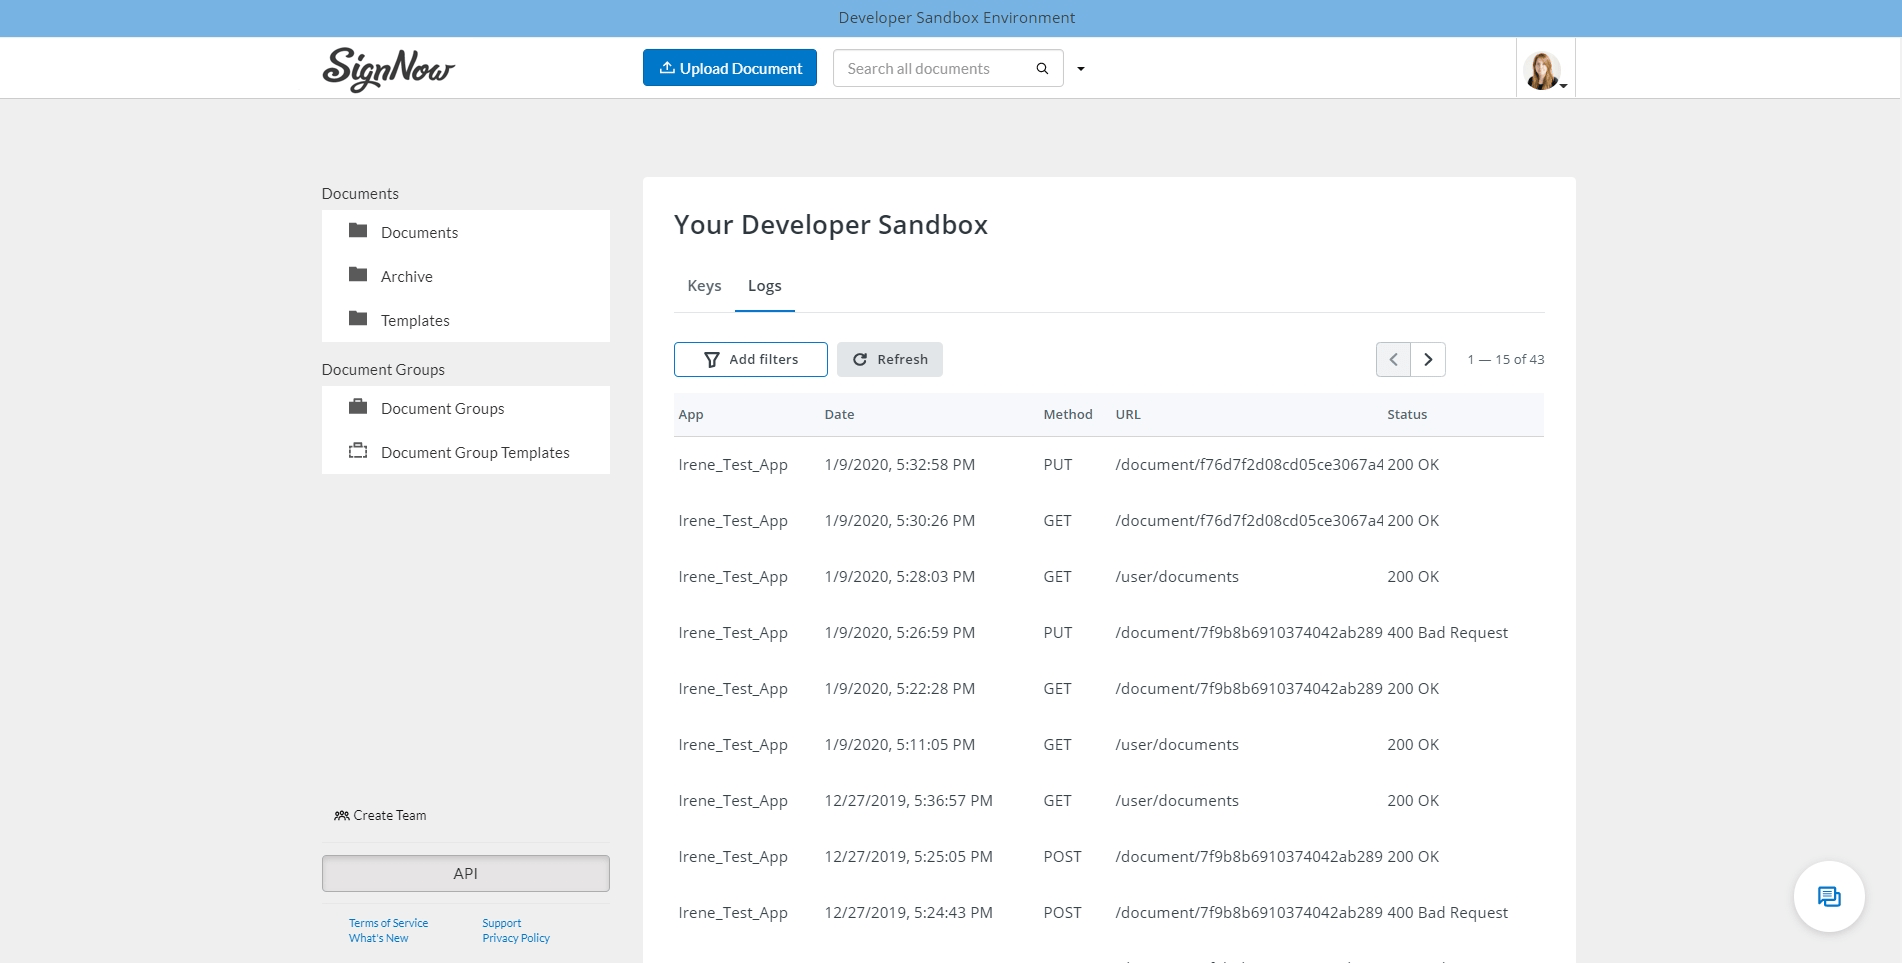Open Support link
Image resolution: width=1902 pixels, height=963 pixels.
501,923
